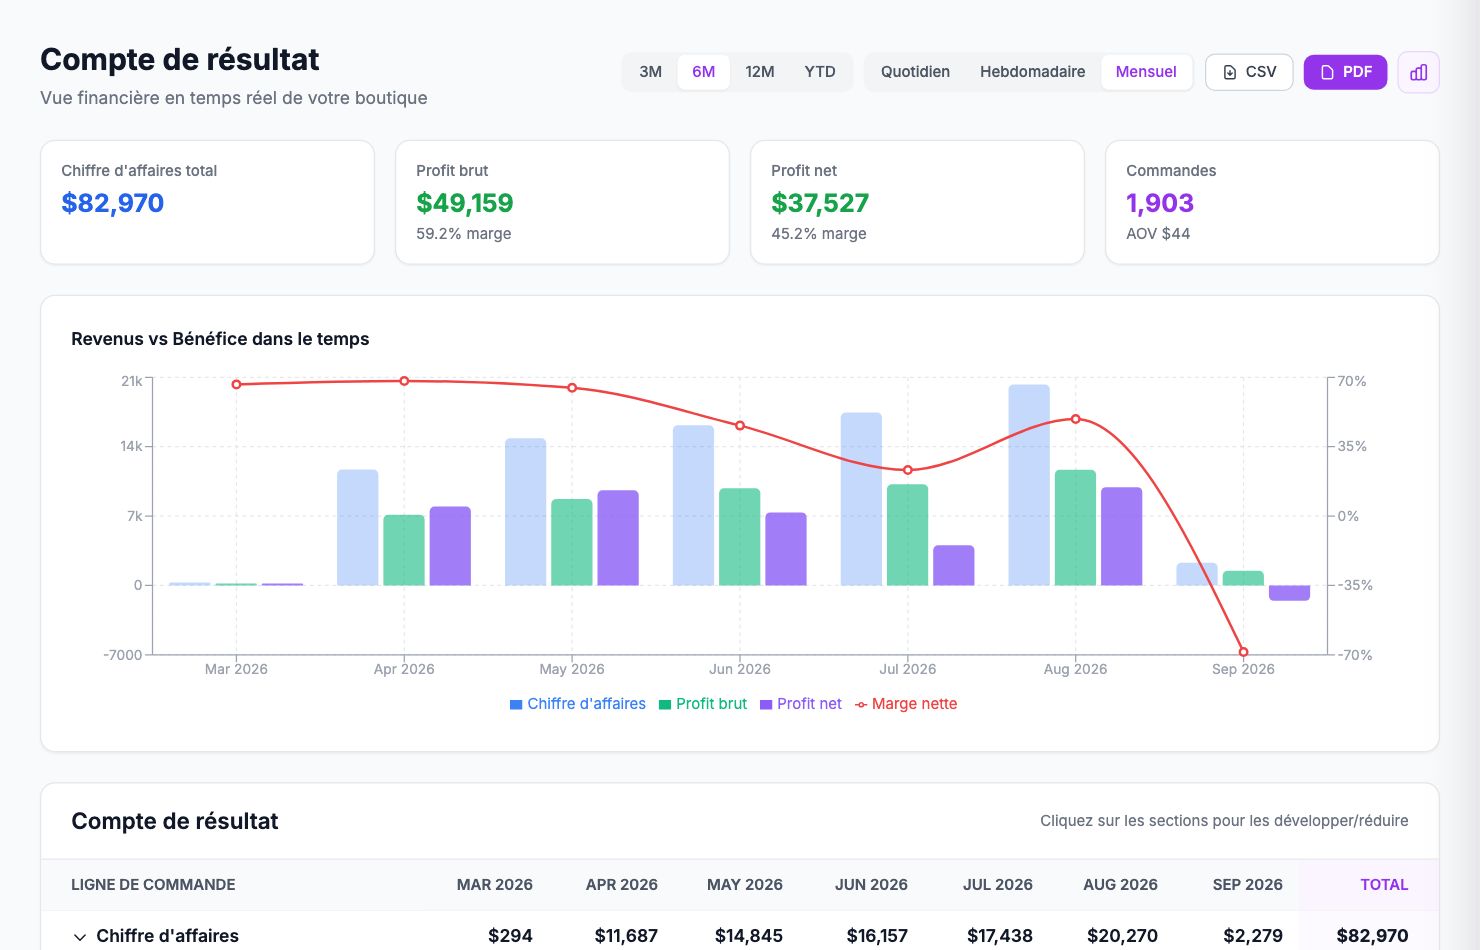
Task: Open the Profit net summary card
Action: point(917,202)
